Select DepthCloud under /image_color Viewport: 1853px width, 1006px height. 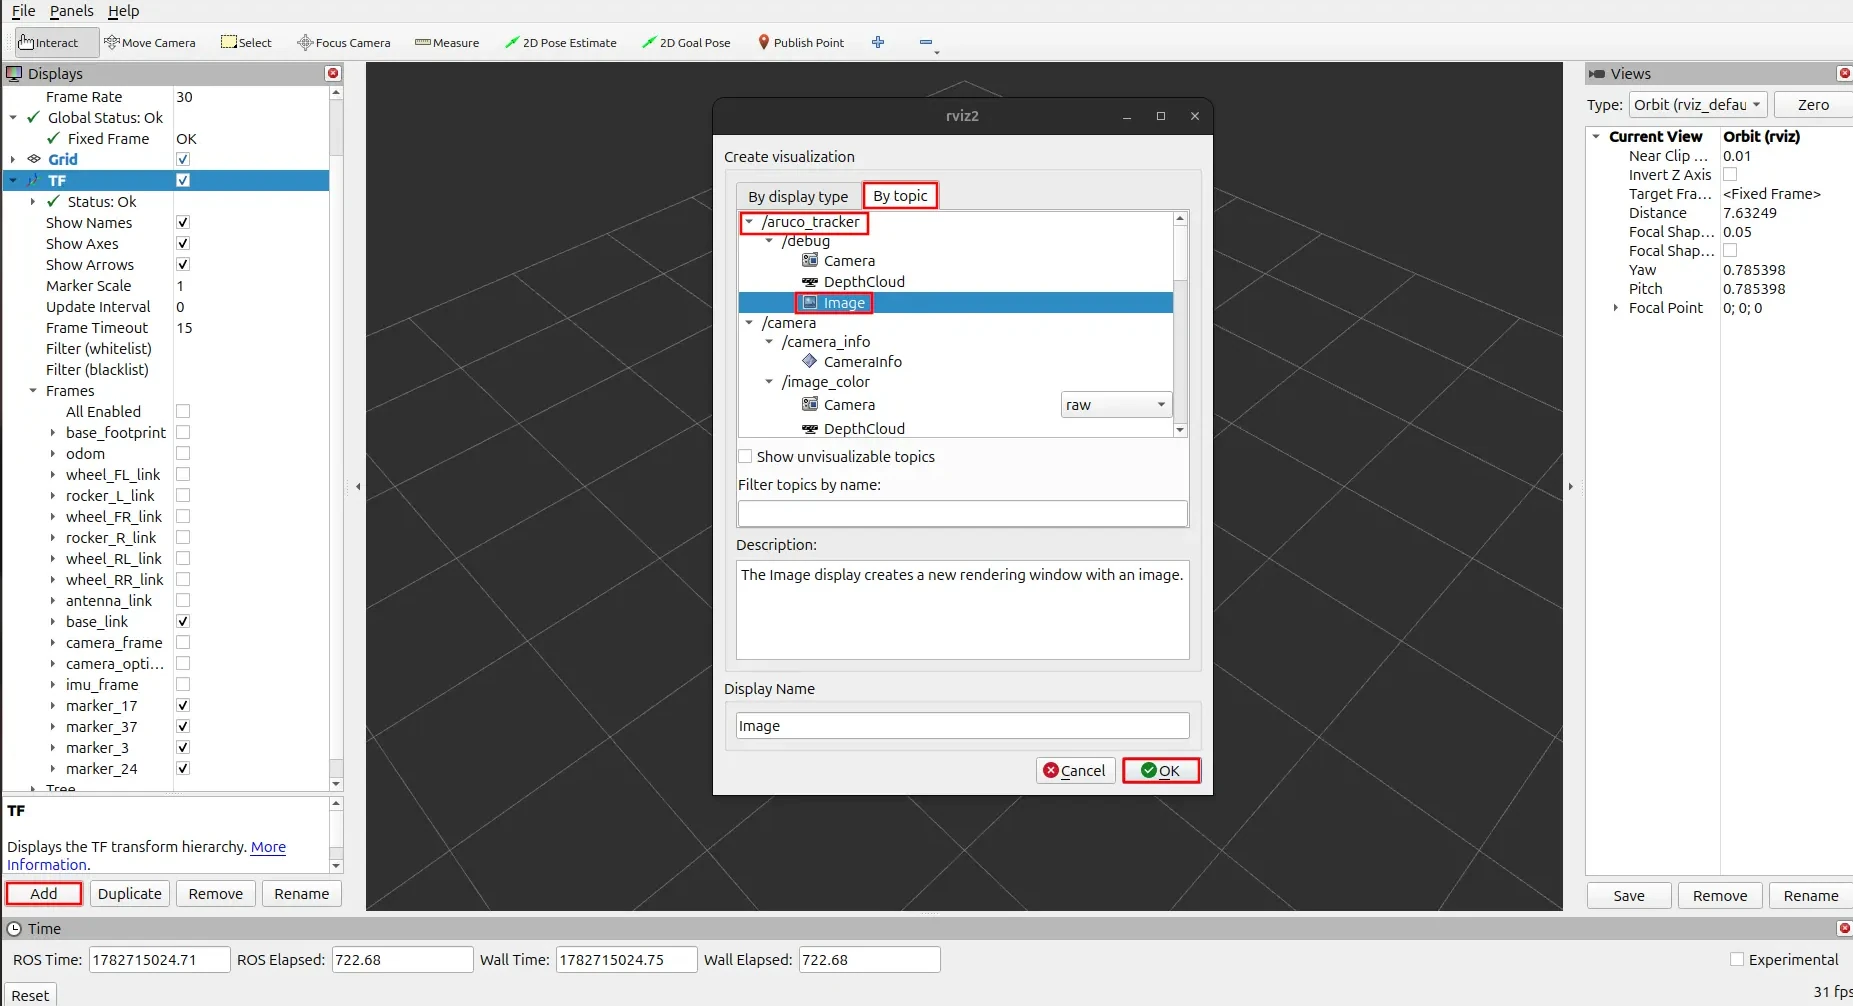tap(864, 429)
